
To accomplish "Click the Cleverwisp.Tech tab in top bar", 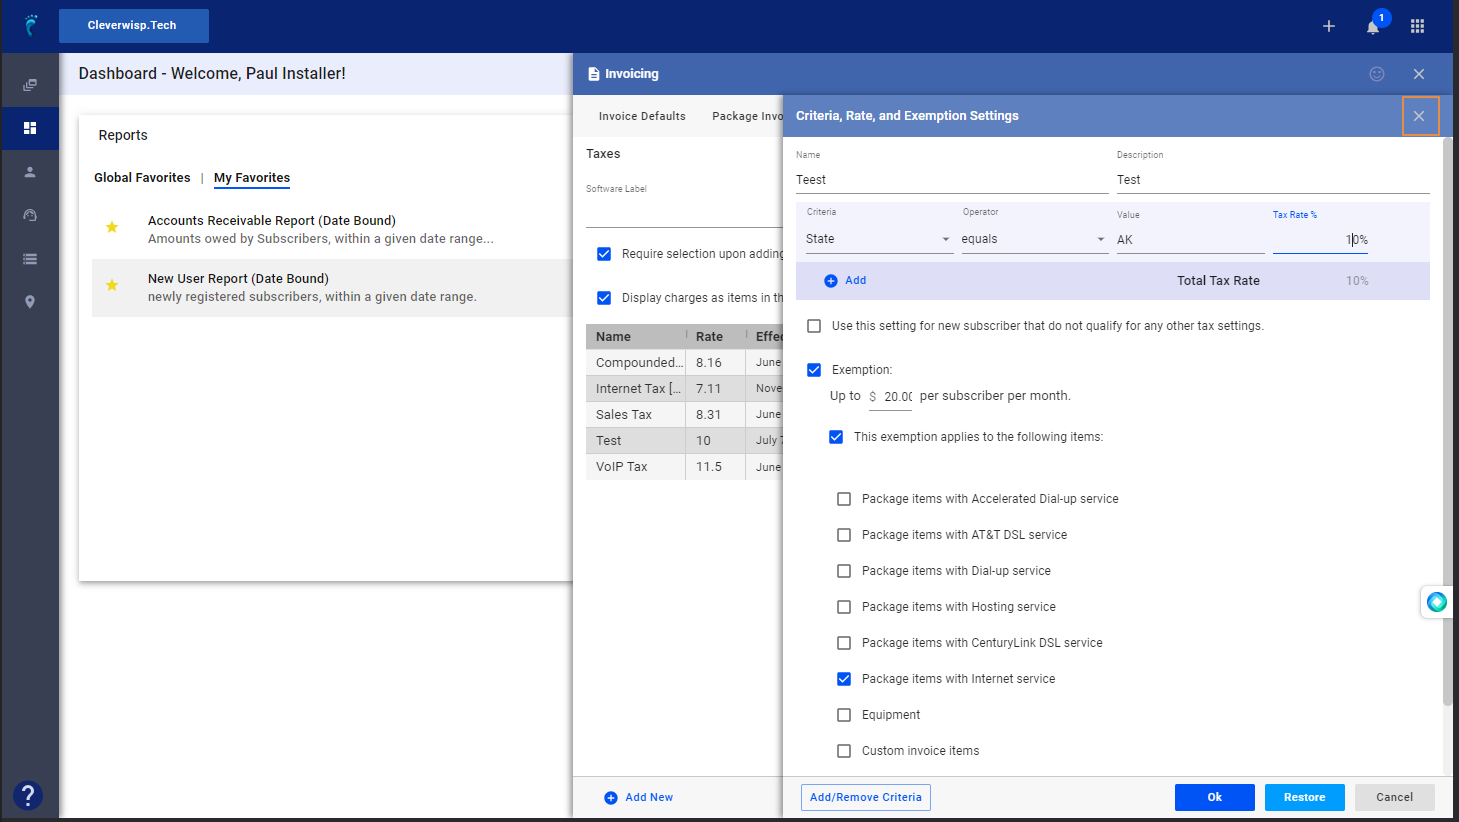I will click(134, 26).
